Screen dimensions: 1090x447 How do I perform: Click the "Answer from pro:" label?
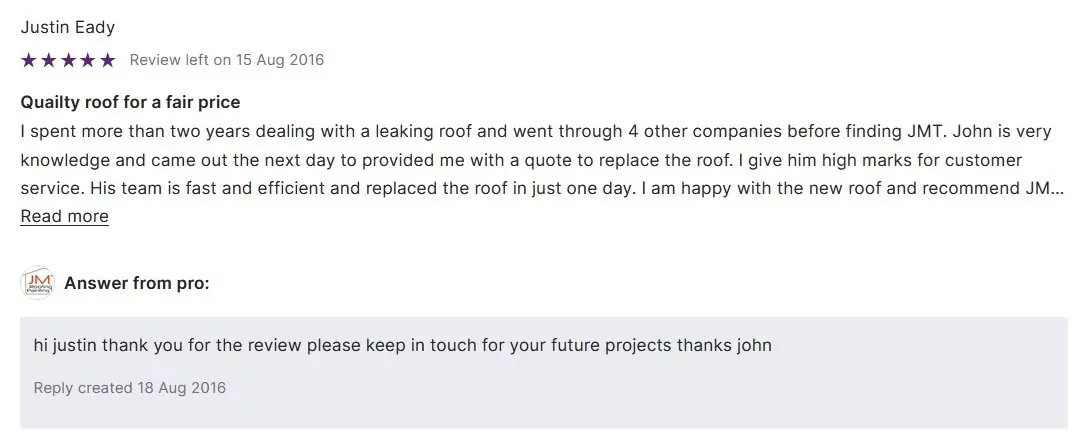coord(137,283)
